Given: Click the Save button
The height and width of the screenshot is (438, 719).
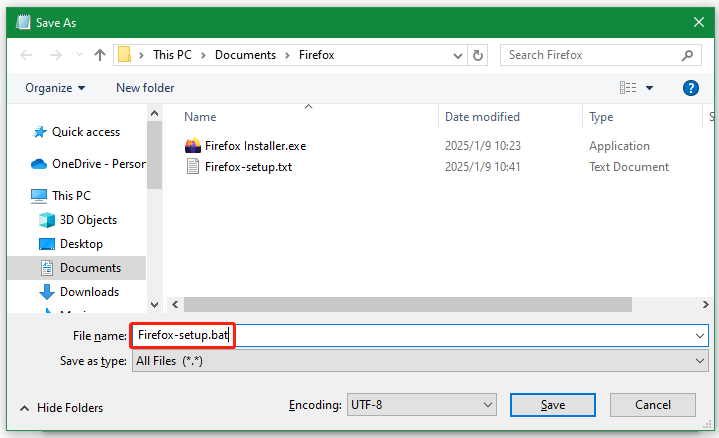Looking at the screenshot, I should (x=553, y=405).
